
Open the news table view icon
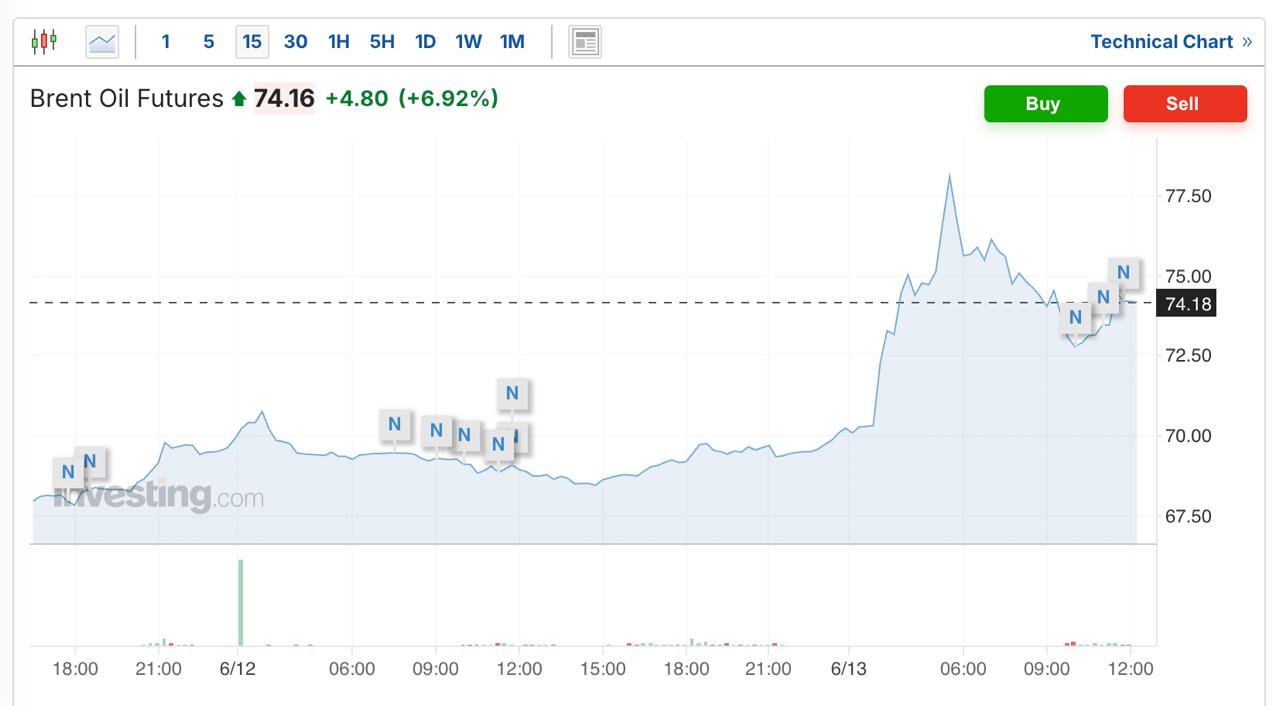[585, 41]
